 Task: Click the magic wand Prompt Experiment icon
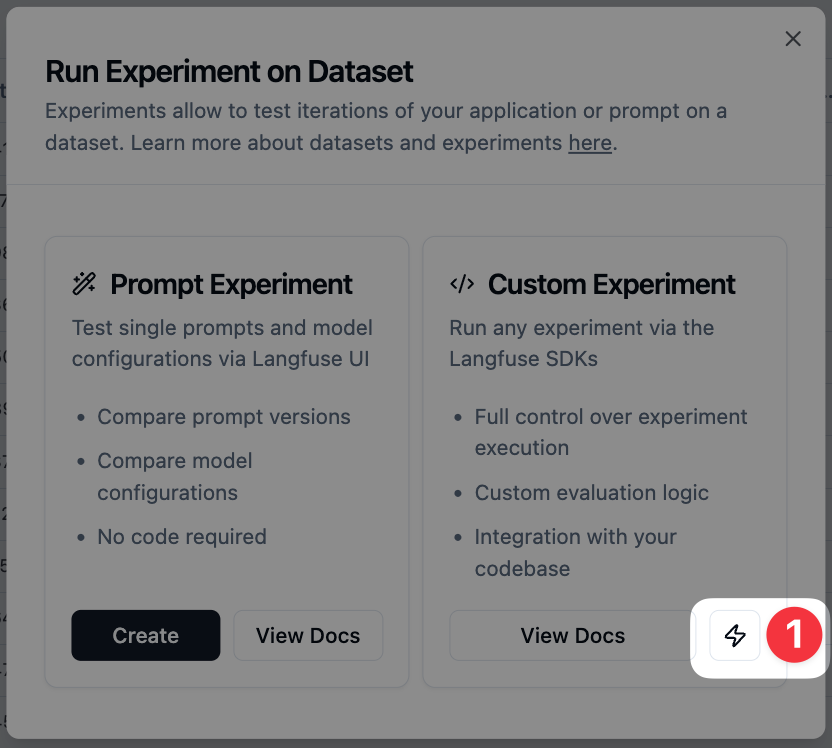click(84, 284)
